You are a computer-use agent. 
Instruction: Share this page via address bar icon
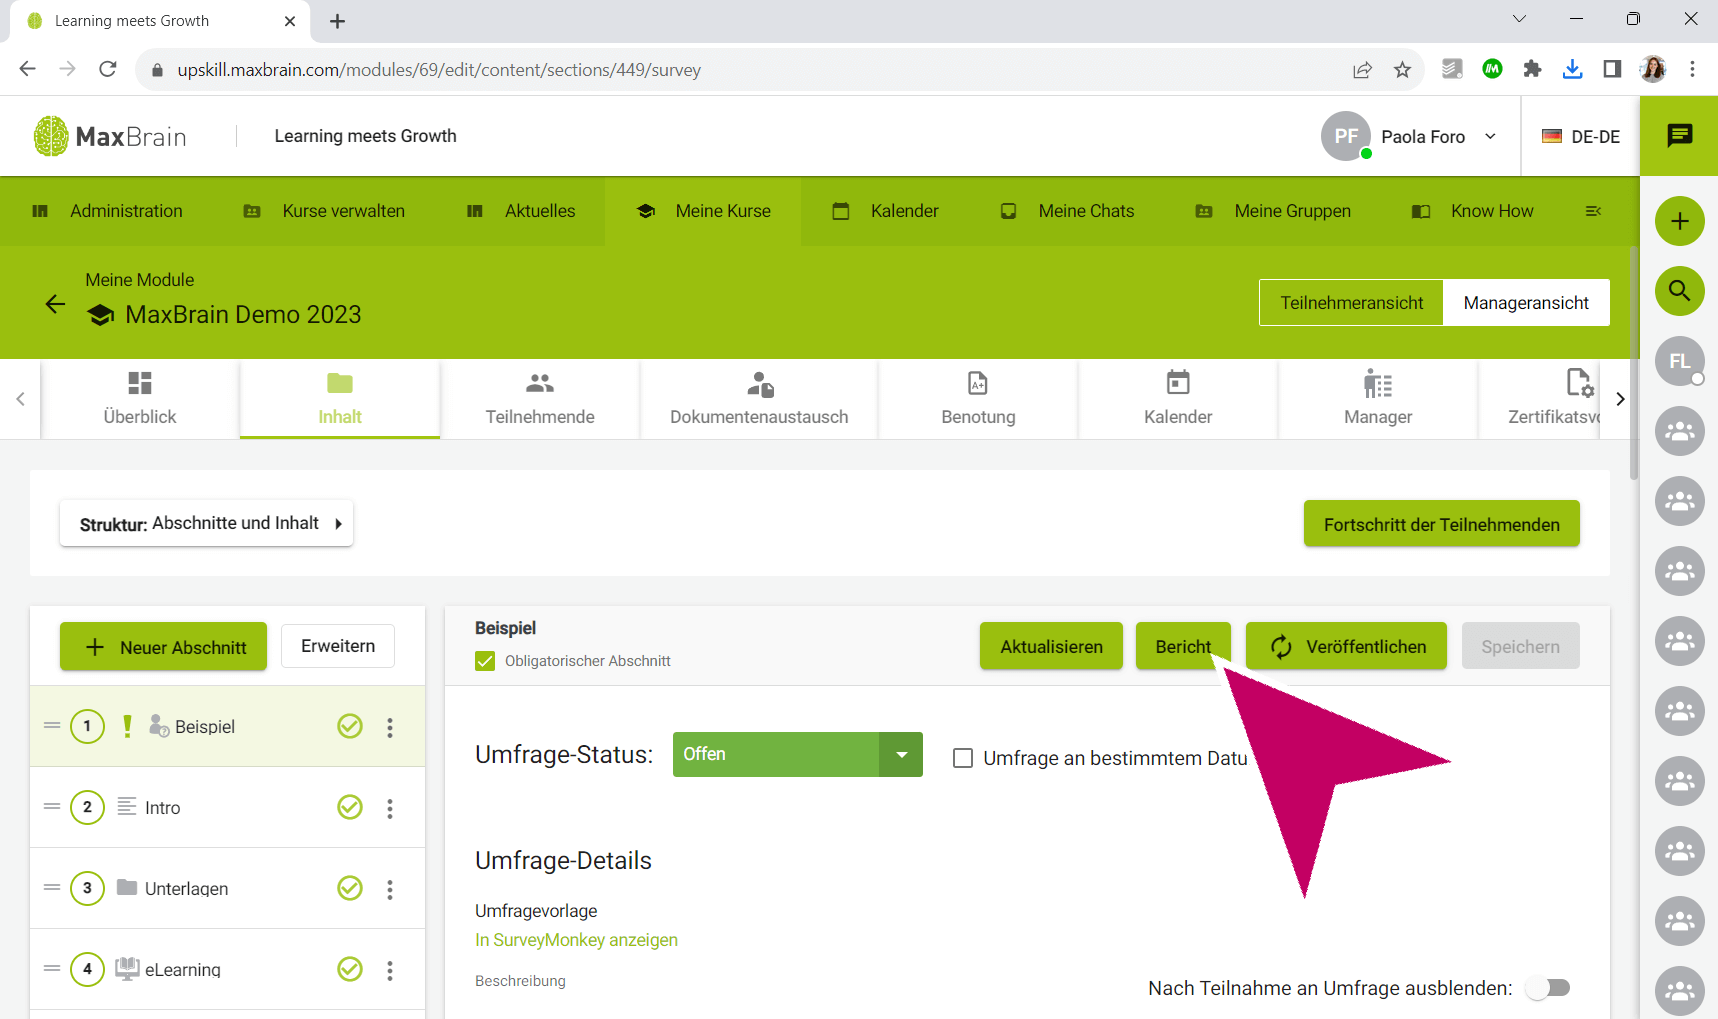point(1362,69)
